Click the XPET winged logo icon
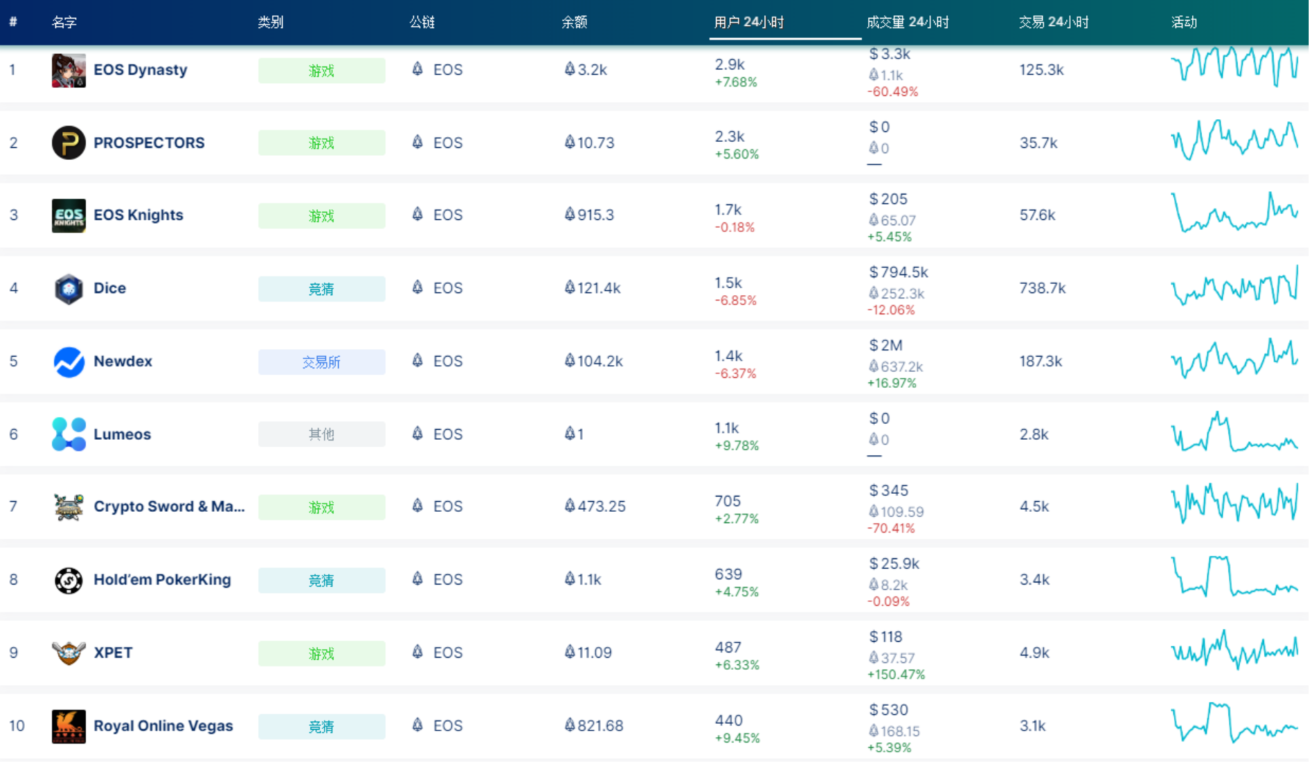The height and width of the screenshot is (768, 1309). pos(69,653)
